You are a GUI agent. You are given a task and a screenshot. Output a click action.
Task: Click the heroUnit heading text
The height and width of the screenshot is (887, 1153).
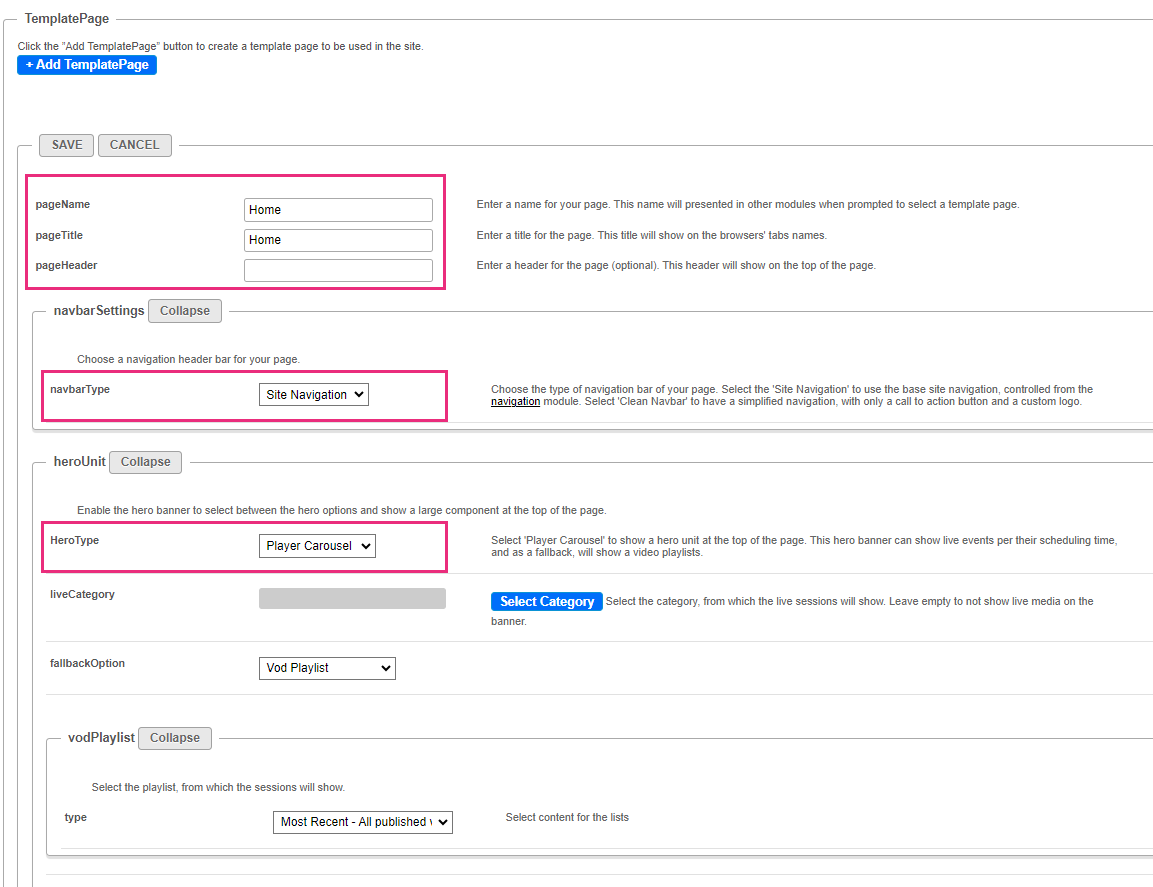coord(79,461)
